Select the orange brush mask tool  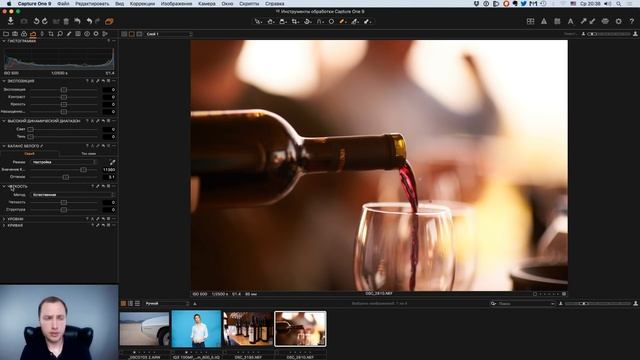point(343,21)
